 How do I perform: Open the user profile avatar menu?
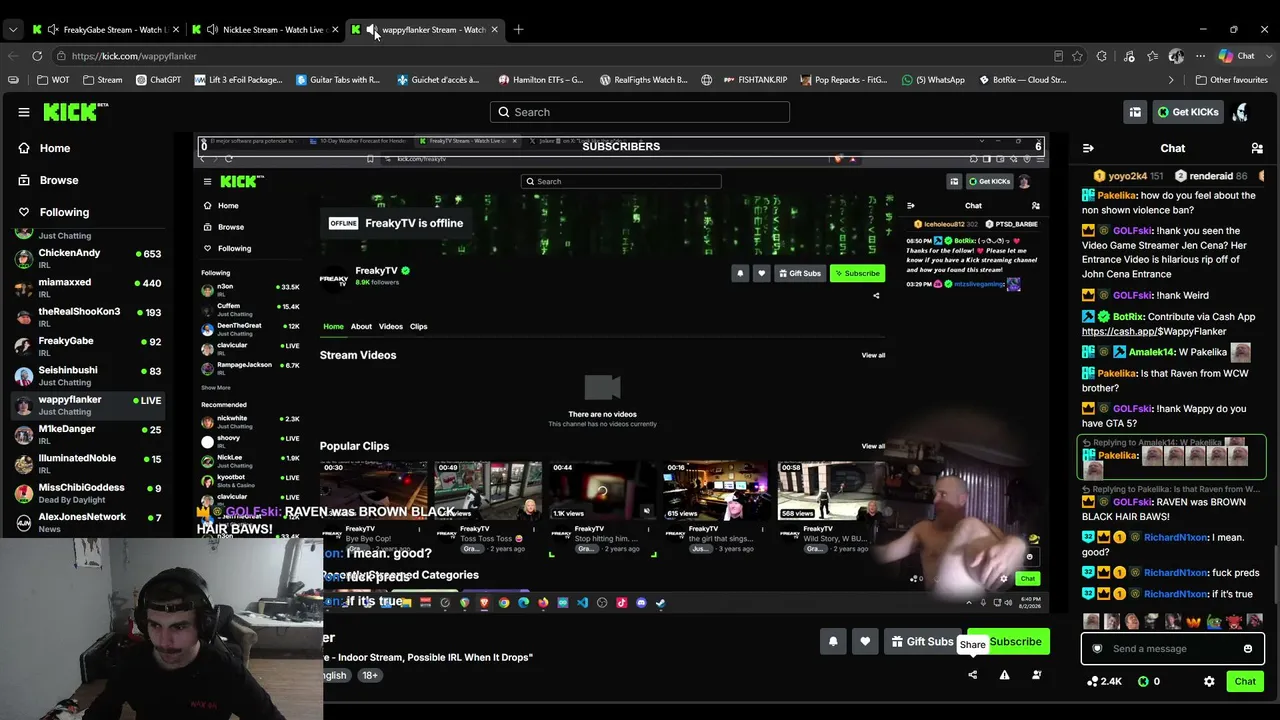(1241, 112)
